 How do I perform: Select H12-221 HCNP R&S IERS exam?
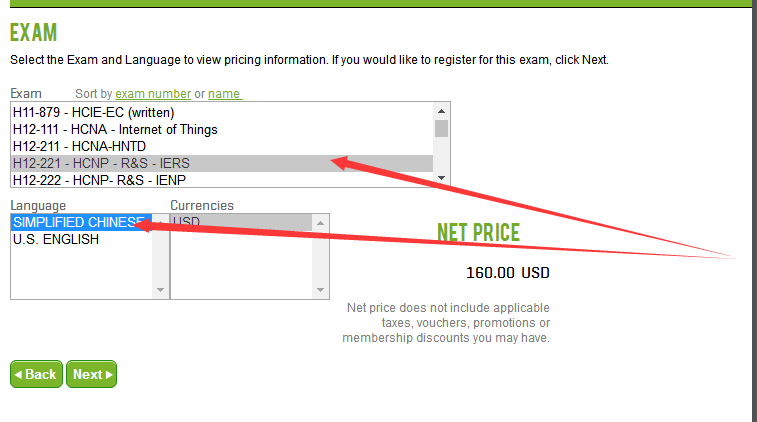pyautogui.click(x=101, y=163)
